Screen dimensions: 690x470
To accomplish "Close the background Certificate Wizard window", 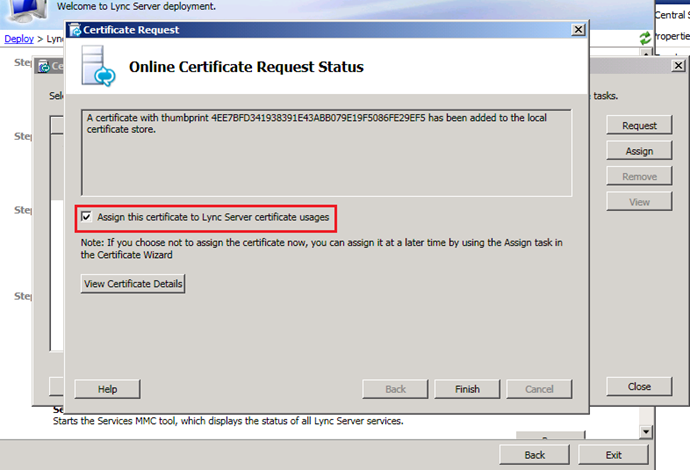I will (679, 66).
